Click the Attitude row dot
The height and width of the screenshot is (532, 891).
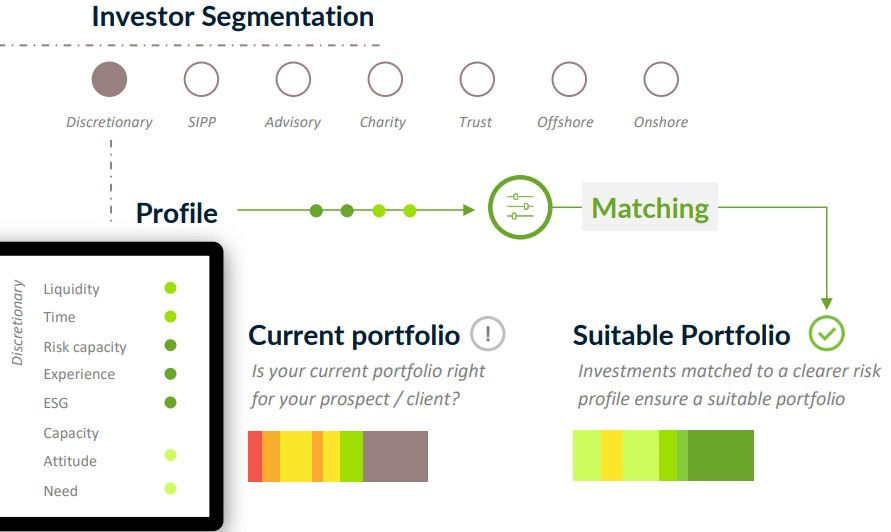coord(170,456)
